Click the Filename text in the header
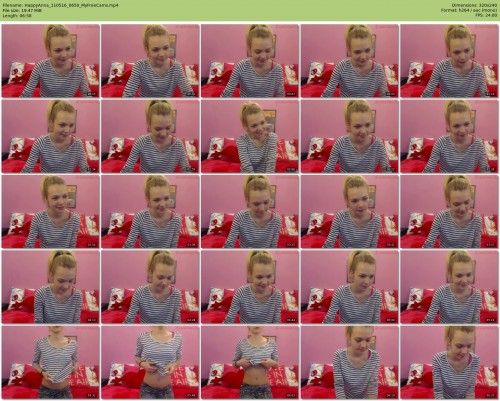This screenshot has width=500, height=401. [x=60, y=6]
